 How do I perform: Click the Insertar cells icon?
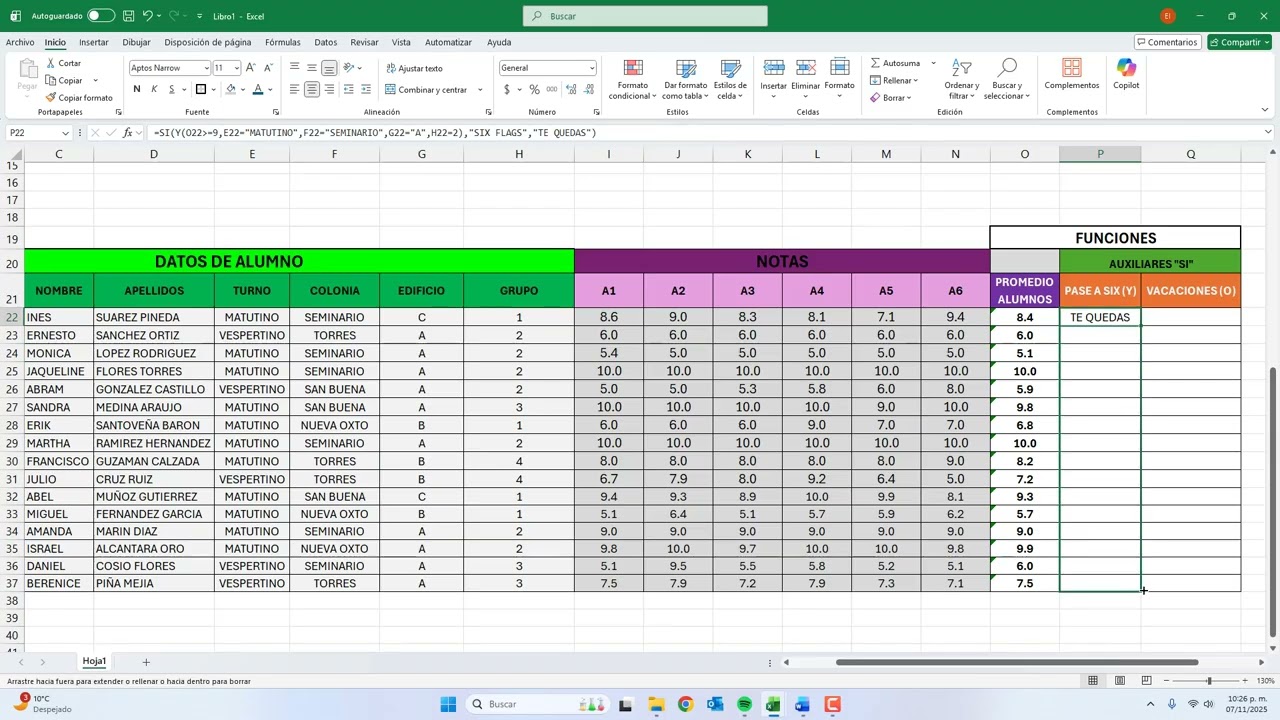[x=774, y=68]
